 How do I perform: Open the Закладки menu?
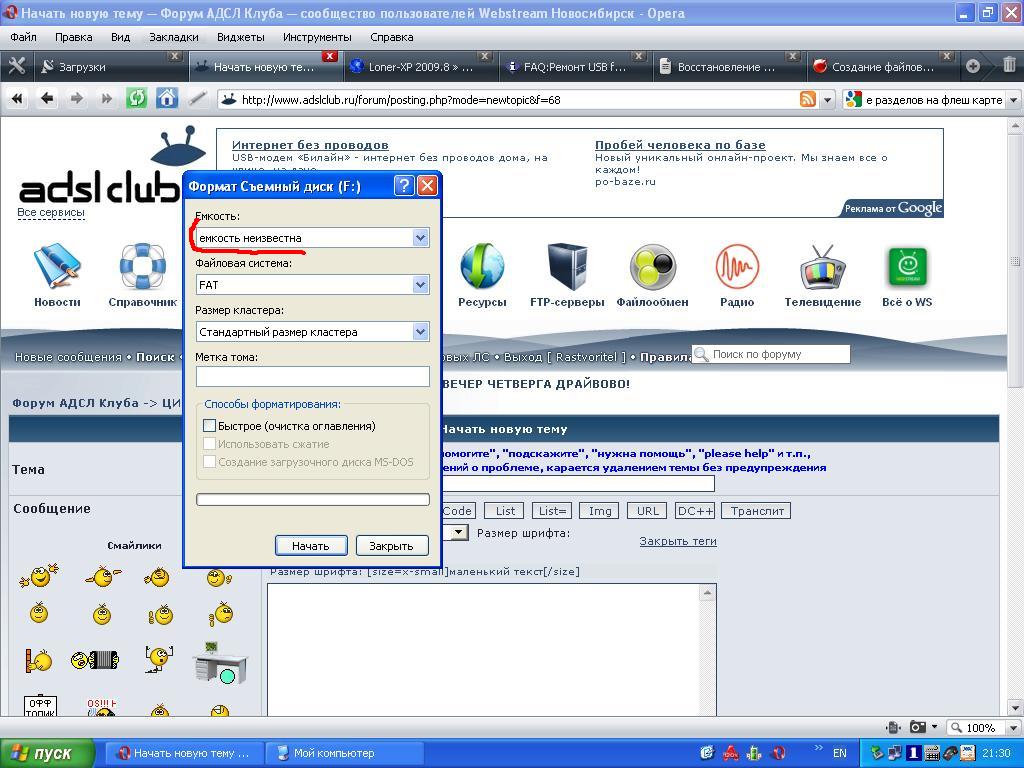click(173, 37)
